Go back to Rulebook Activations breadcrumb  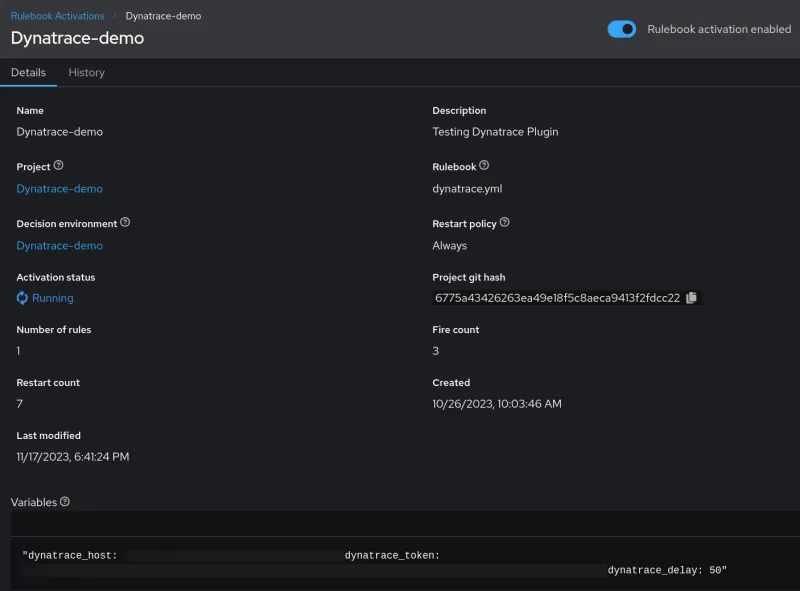point(57,16)
